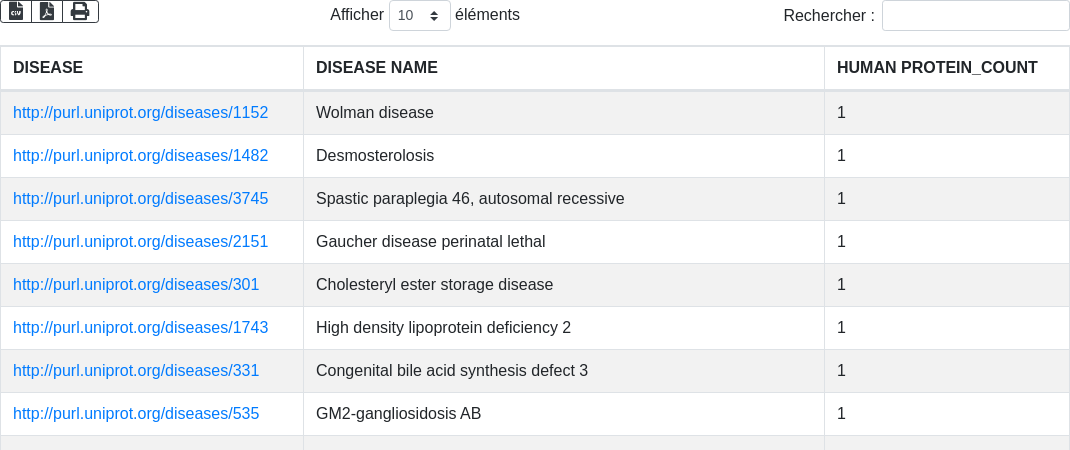This screenshot has width=1070, height=450.
Task: Open the diseases/1482 Desmosterolosis link
Action: [x=141, y=156]
